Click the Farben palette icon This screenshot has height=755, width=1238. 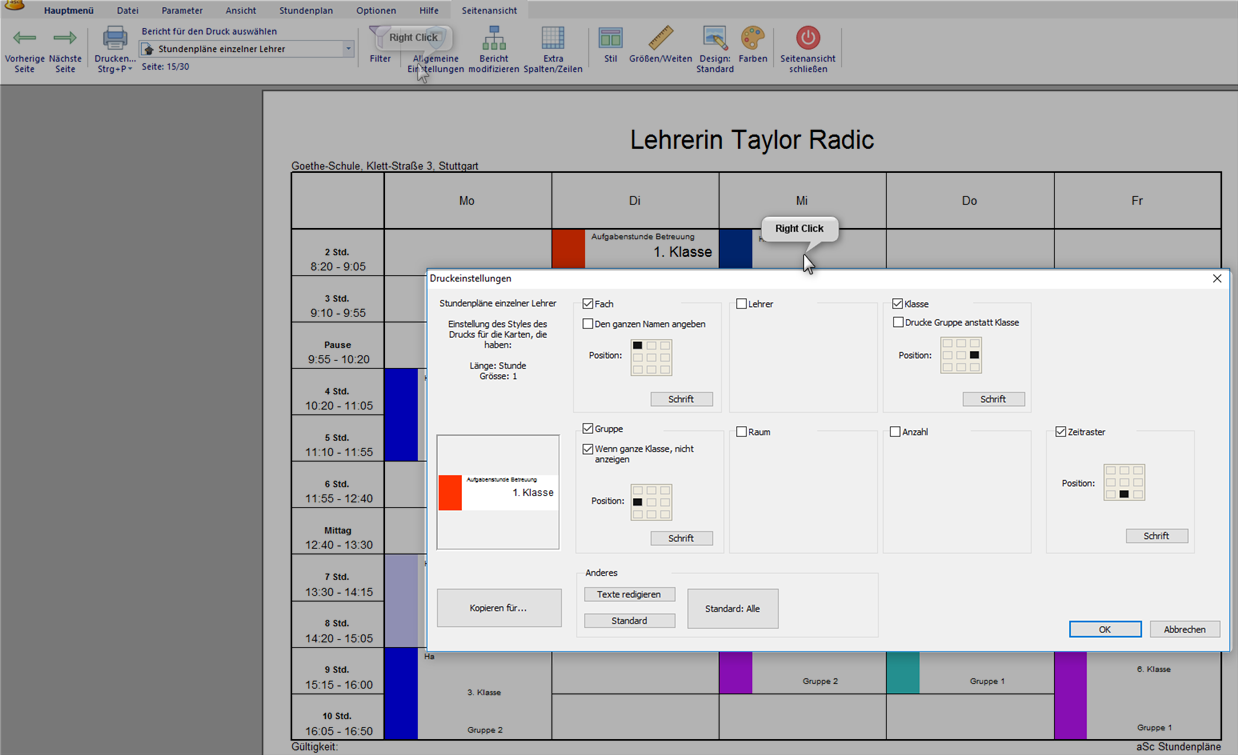coord(752,39)
